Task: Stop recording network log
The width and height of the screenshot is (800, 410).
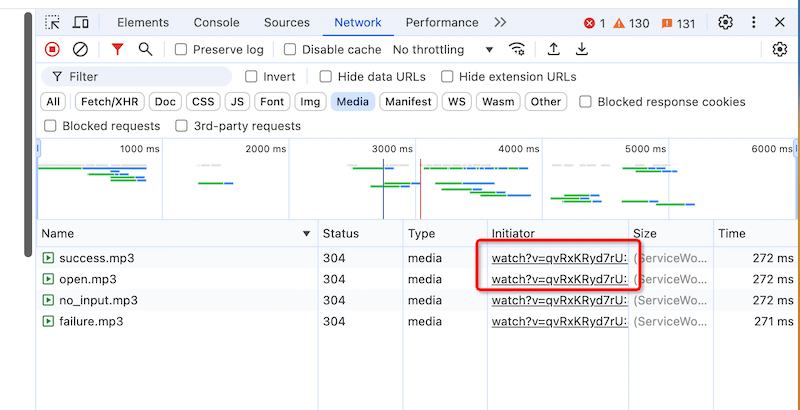Action: tap(52, 49)
